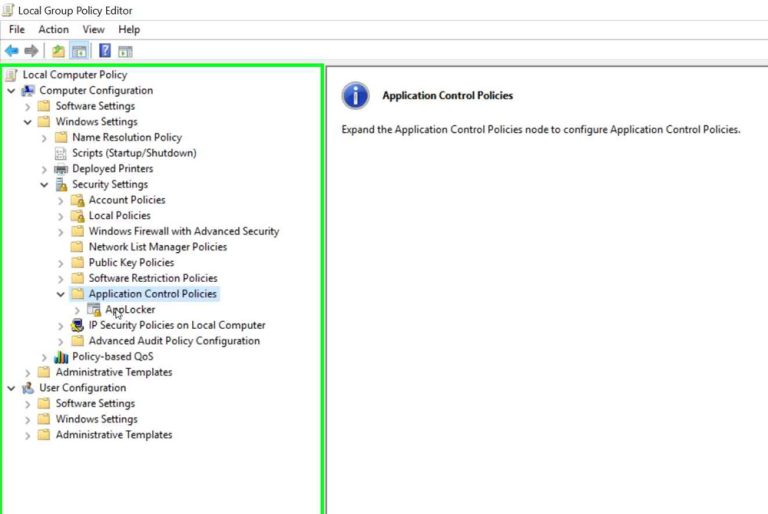Select Network List Manager Policies folder

click(157, 247)
